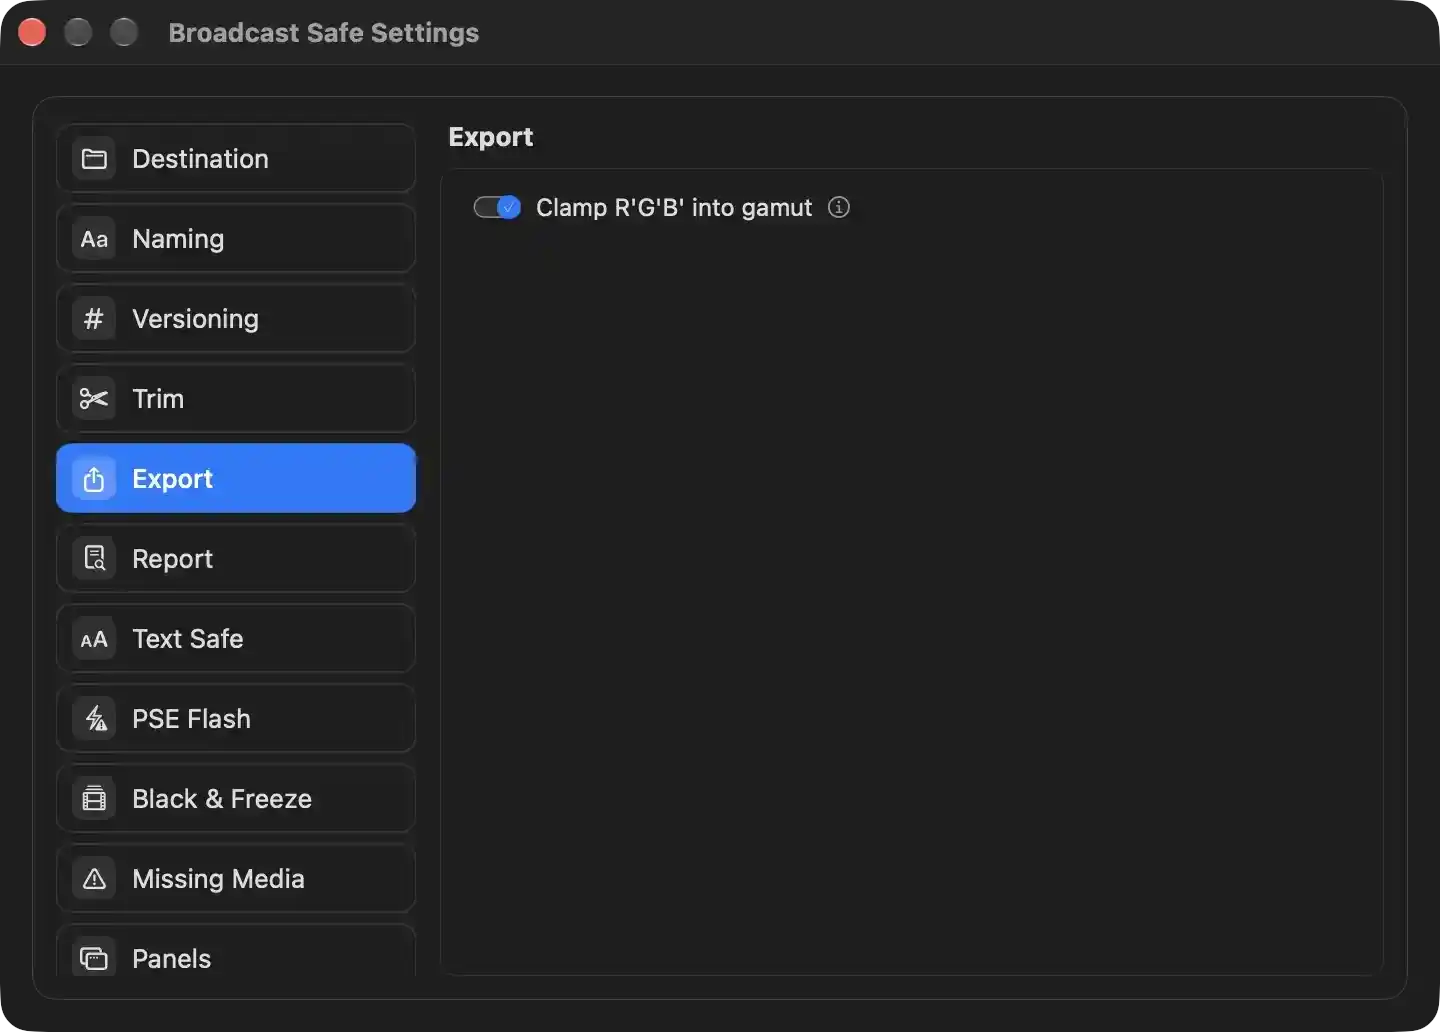The height and width of the screenshot is (1032, 1440).
Task: Open the PSE Flash section
Action: tap(236, 719)
